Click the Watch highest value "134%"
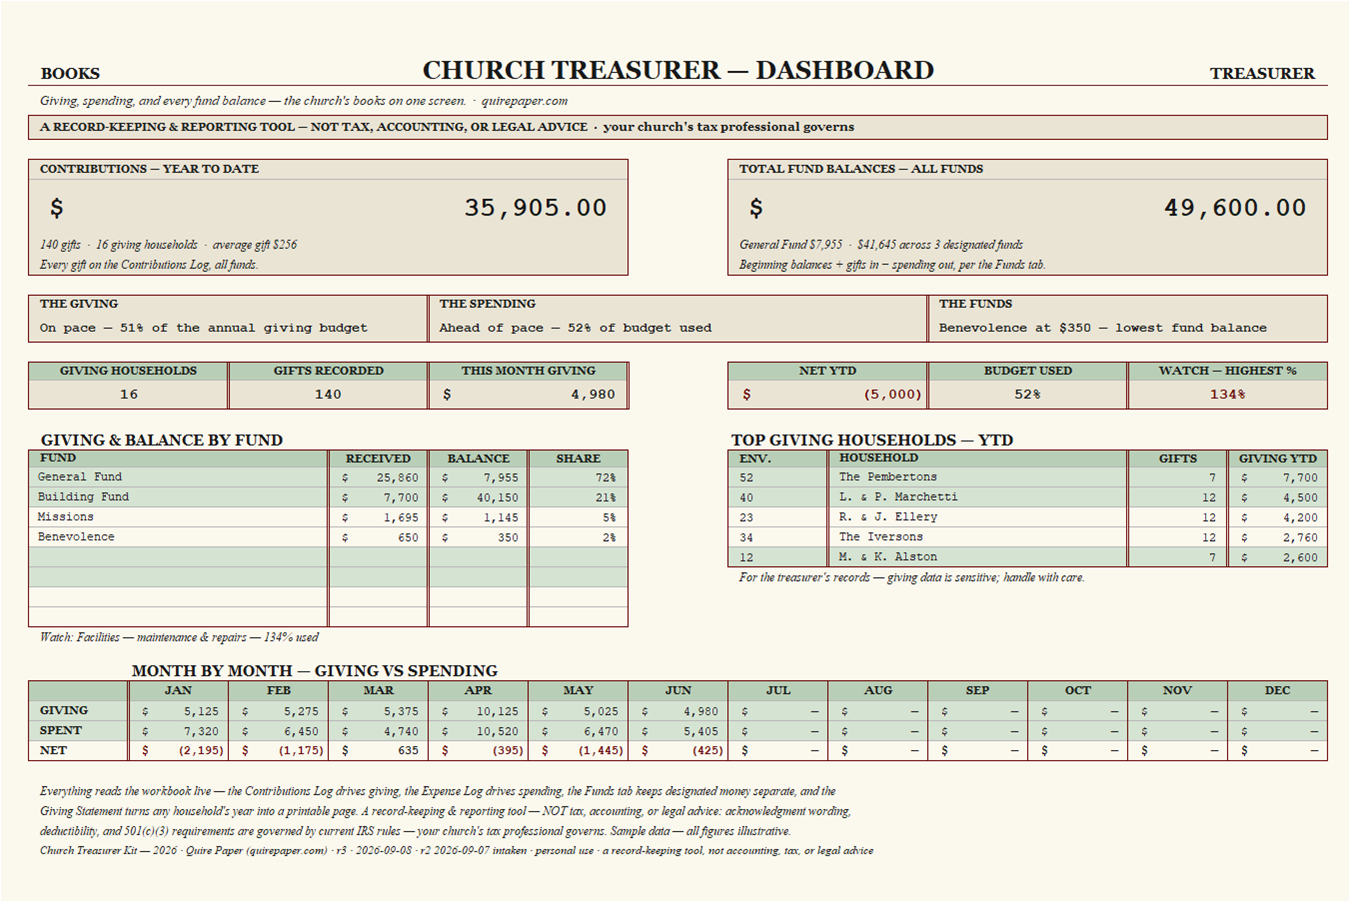 coord(1227,395)
